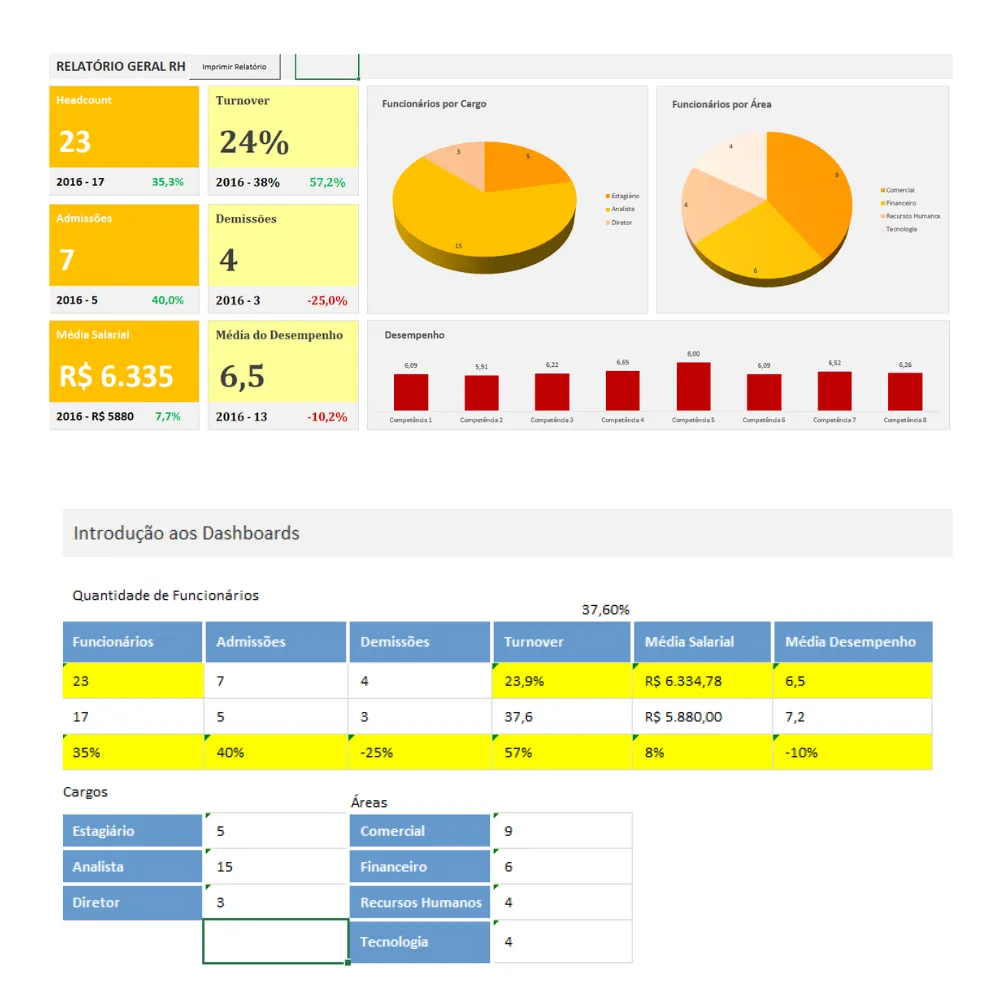Click the Competência 5 red bar
The width and height of the screenshot is (1000, 1000).
(x=693, y=386)
